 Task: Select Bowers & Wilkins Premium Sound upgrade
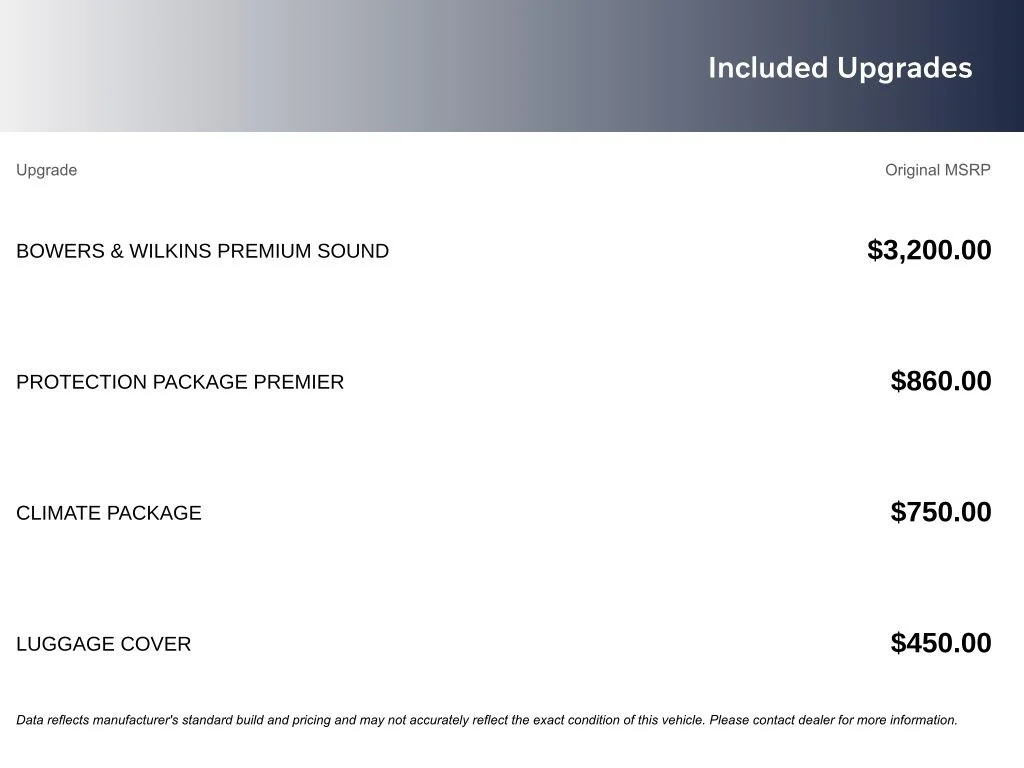202,251
